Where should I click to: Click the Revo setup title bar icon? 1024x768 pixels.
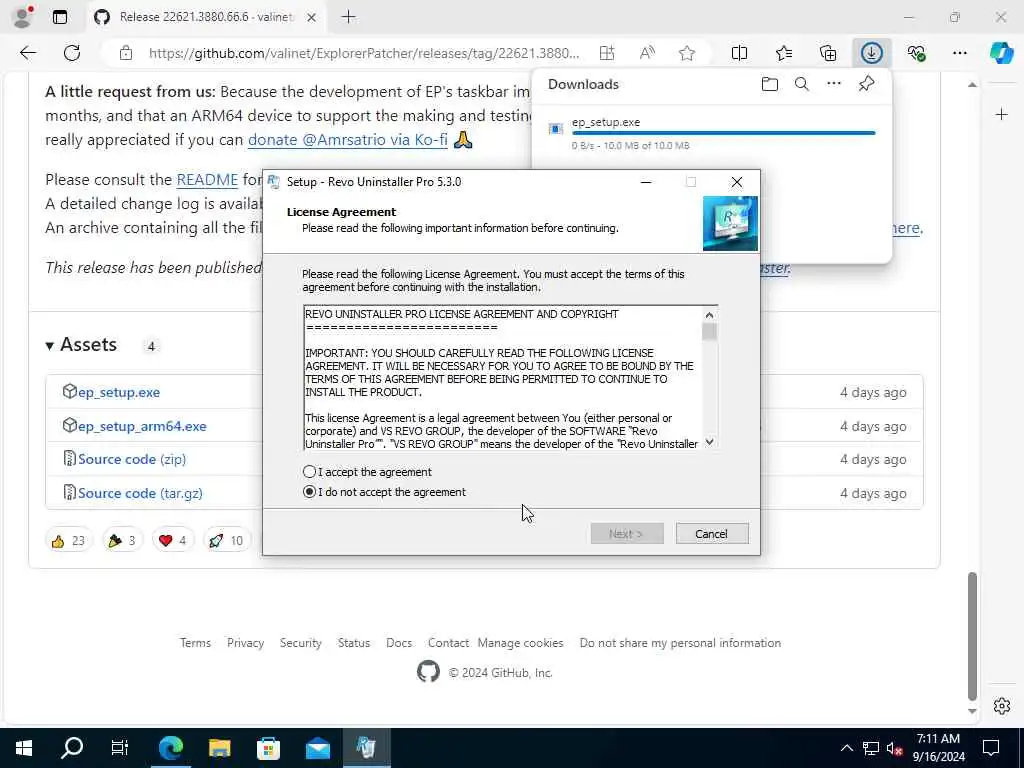(x=274, y=182)
